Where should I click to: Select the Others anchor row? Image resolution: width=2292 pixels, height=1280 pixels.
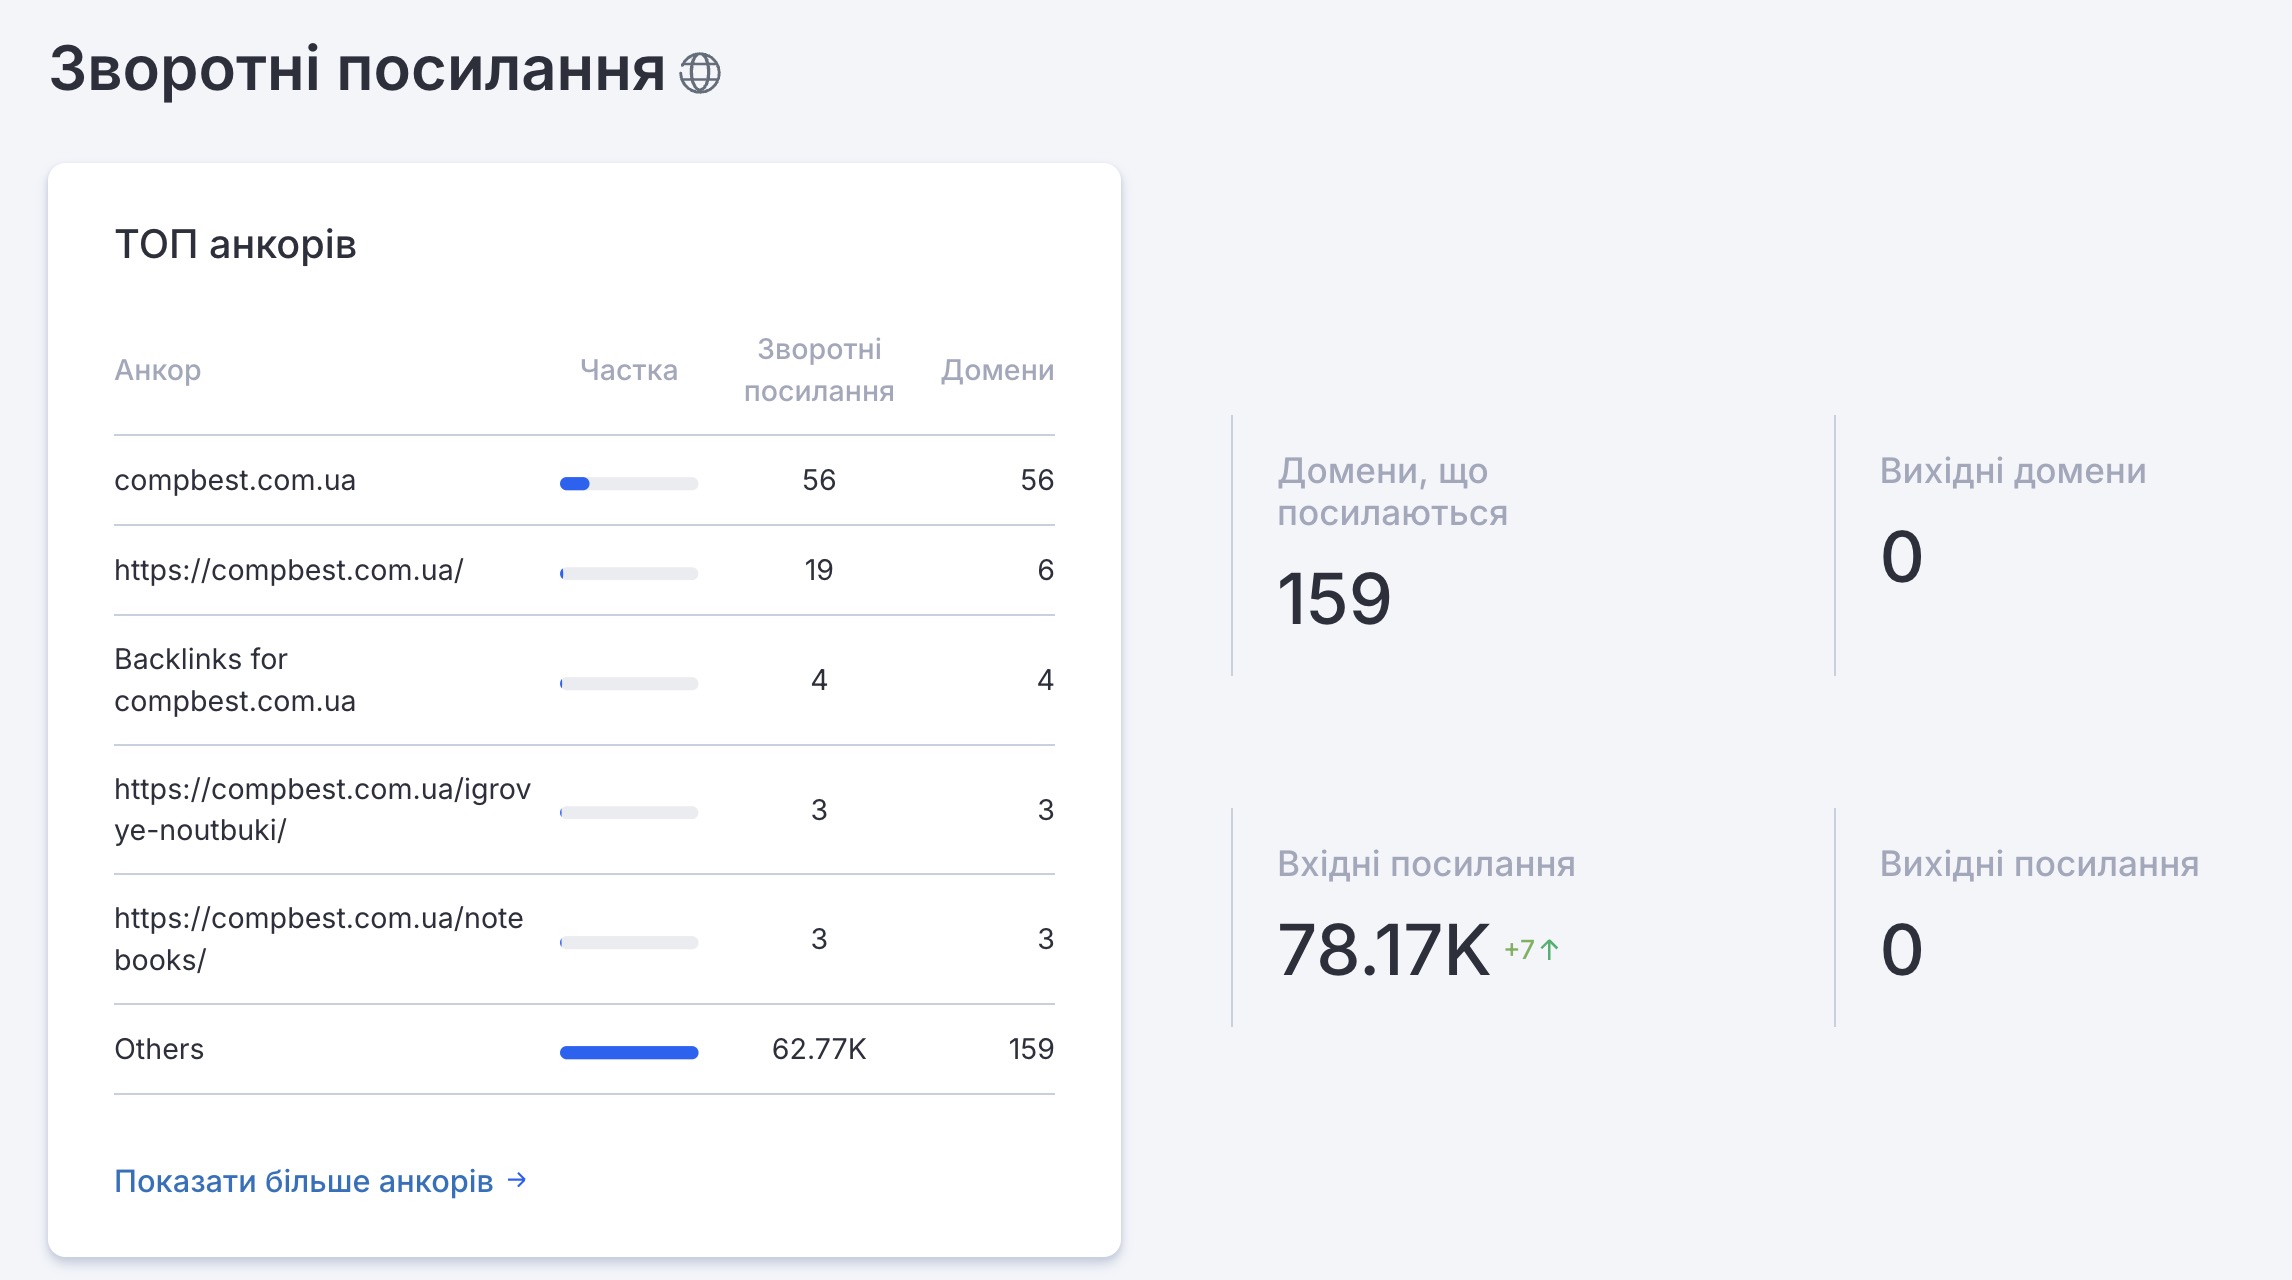(159, 1049)
